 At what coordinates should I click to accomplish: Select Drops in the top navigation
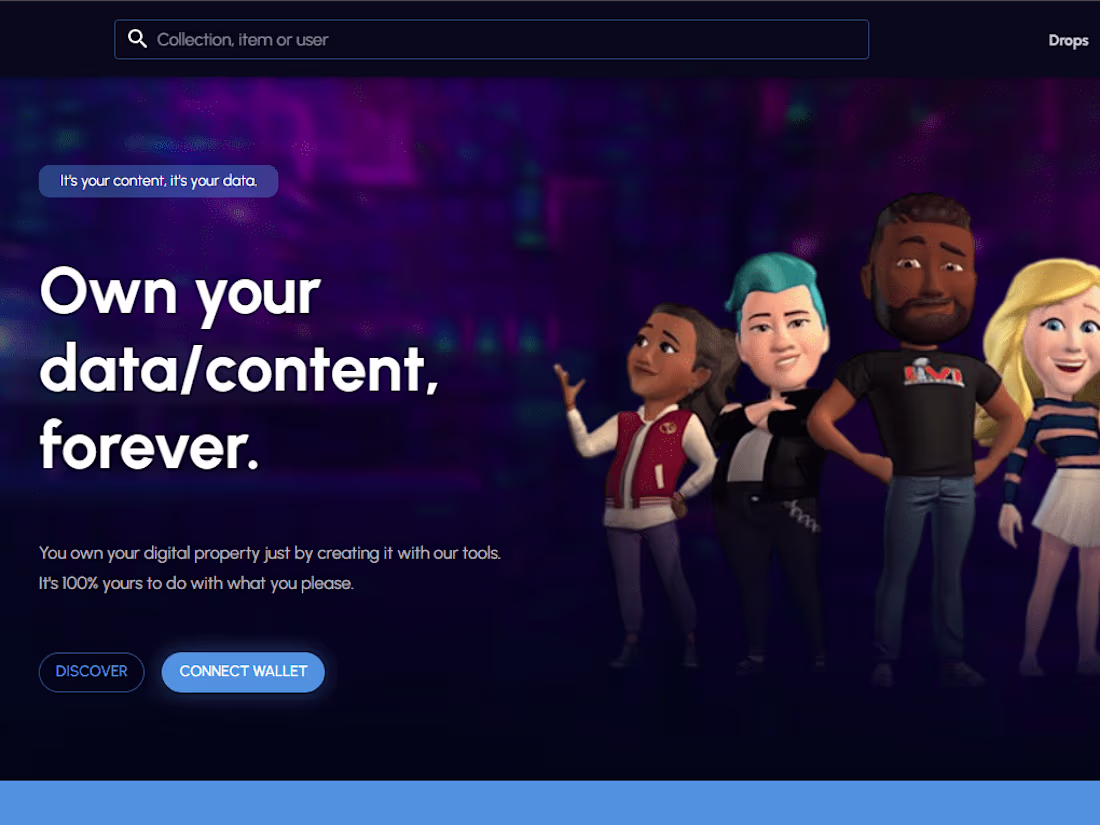1068,40
